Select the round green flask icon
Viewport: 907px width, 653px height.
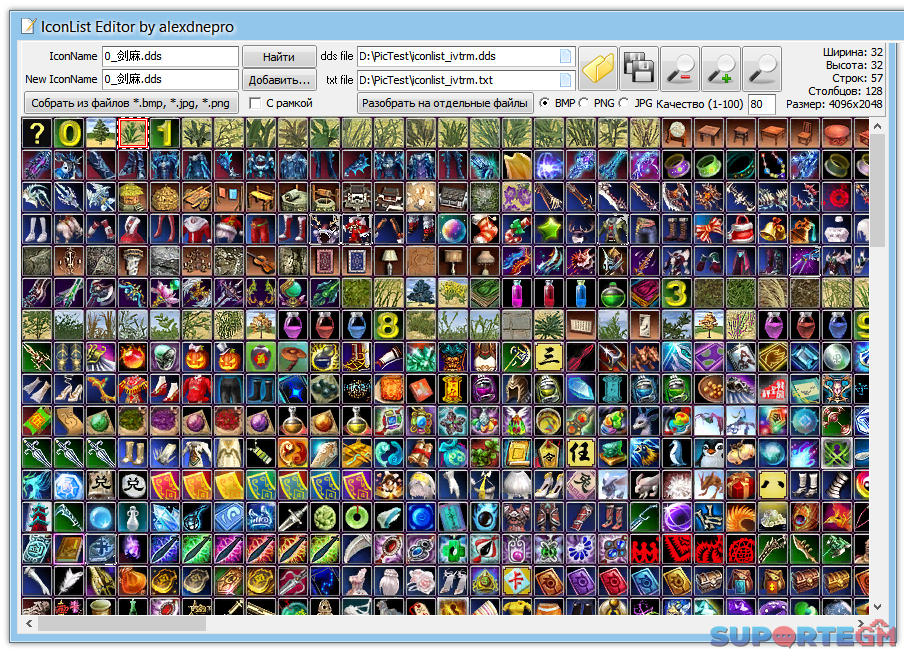tap(611, 293)
